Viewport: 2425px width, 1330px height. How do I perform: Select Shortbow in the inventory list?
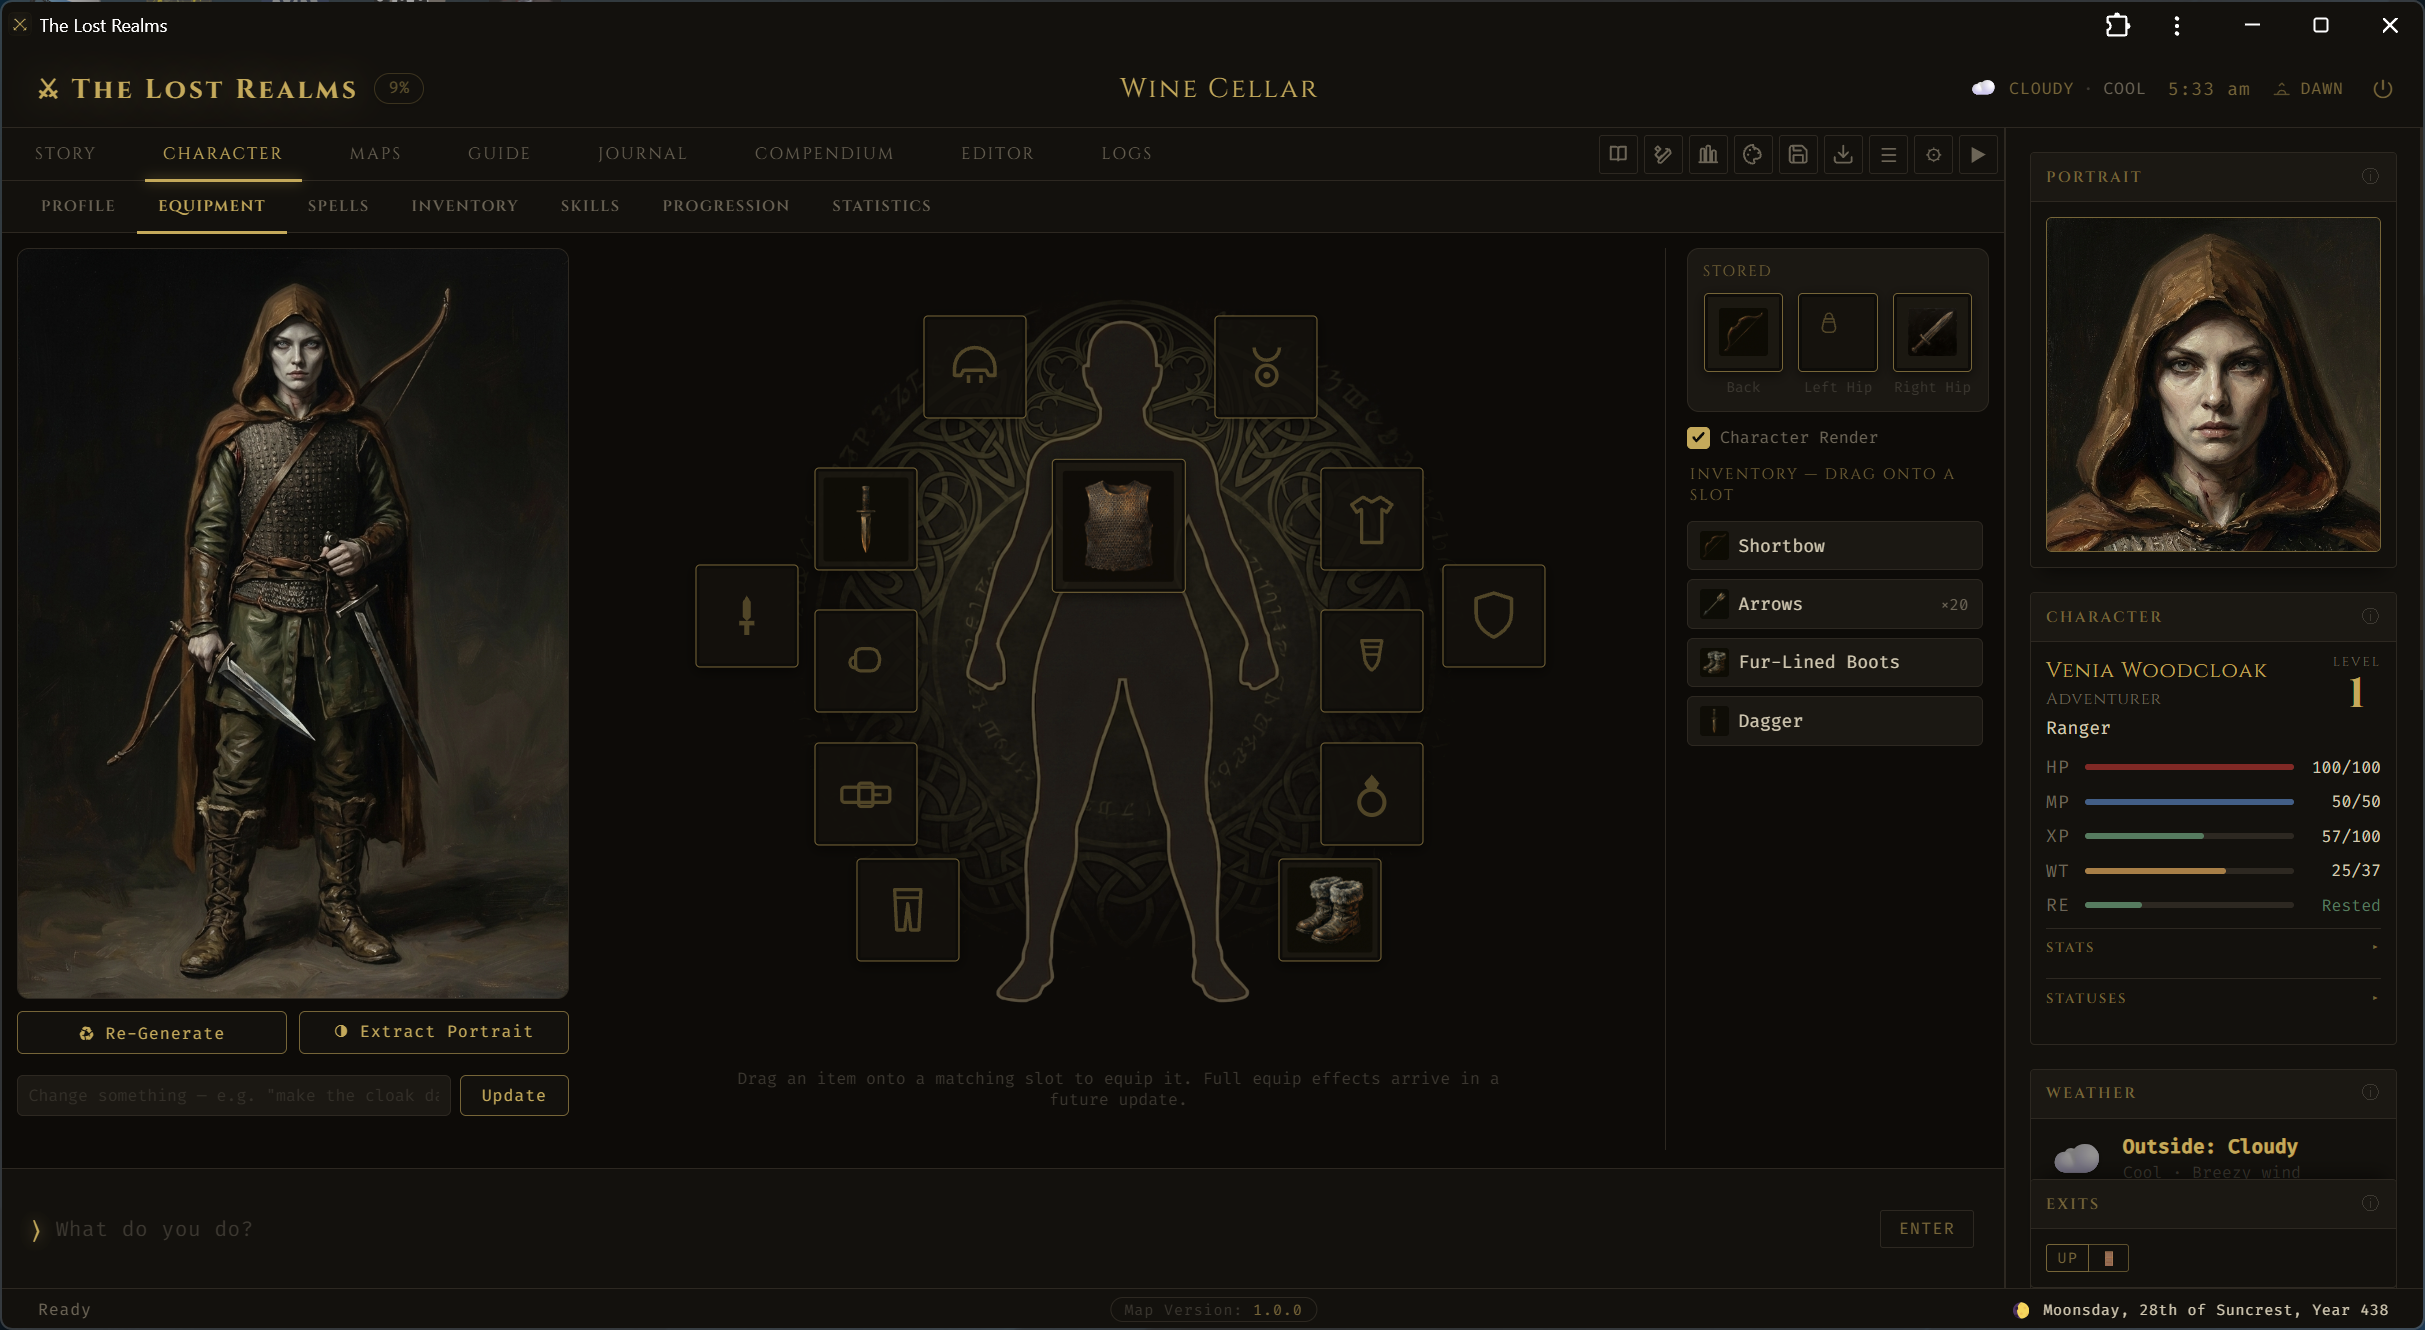pyautogui.click(x=1835, y=545)
